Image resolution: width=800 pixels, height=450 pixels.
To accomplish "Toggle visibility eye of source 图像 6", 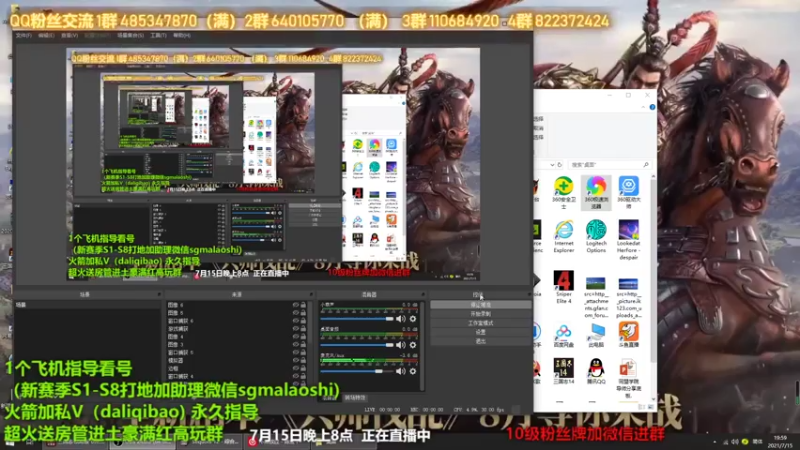I will coord(295,305).
